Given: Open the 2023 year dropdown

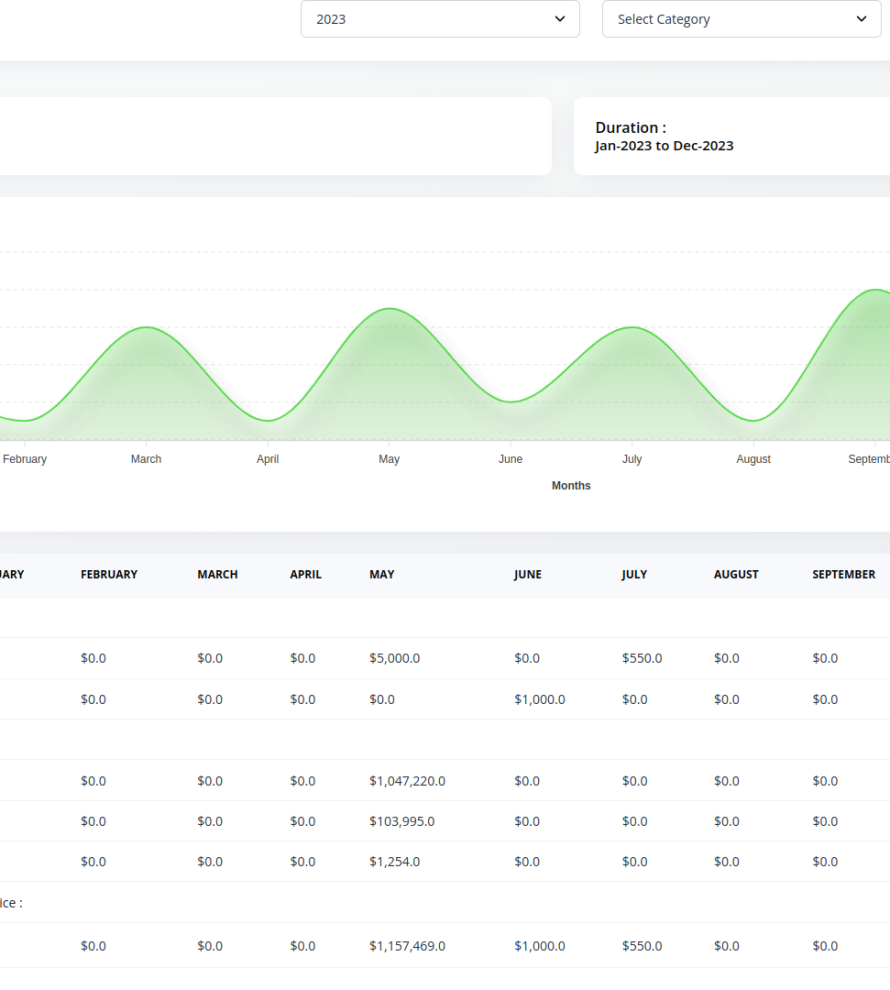Looking at the screenshot, I should point(439,19).
